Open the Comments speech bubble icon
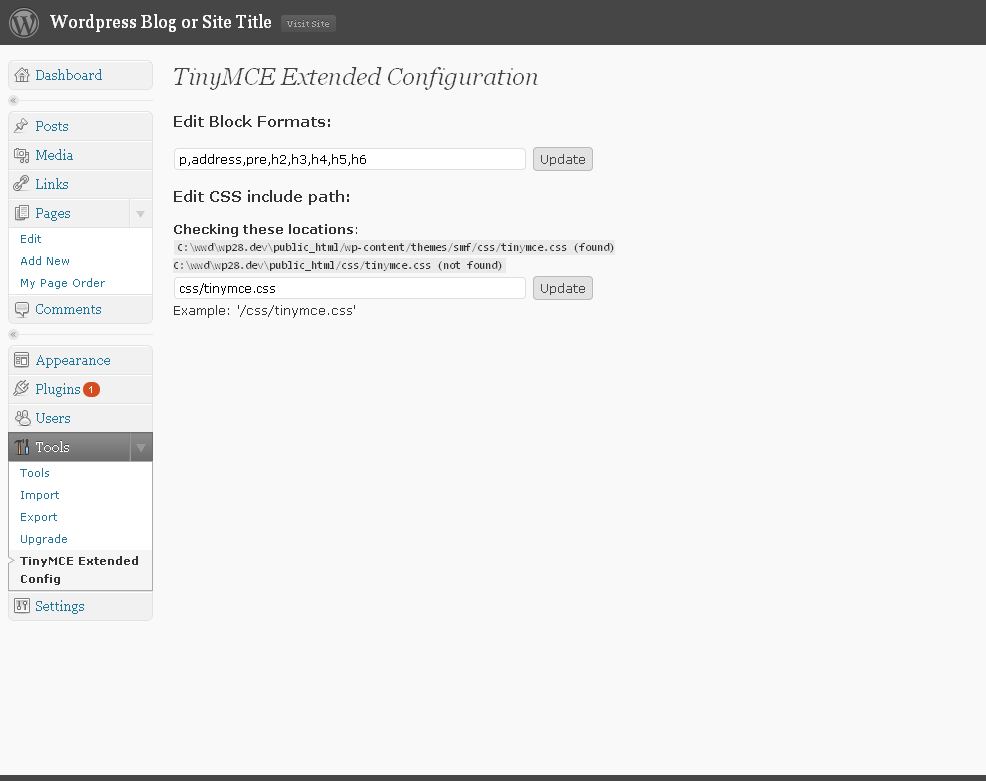986x781 pixels. coord(21,309)
